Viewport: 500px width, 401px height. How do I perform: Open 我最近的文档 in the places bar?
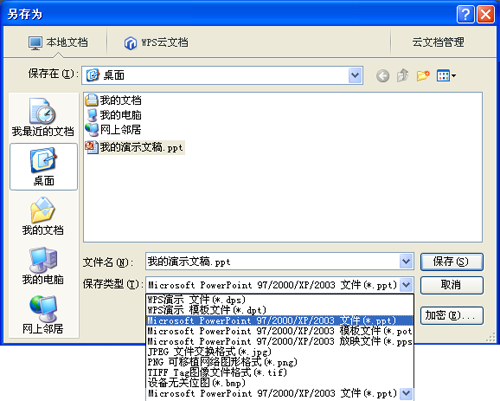click(43, 117)
